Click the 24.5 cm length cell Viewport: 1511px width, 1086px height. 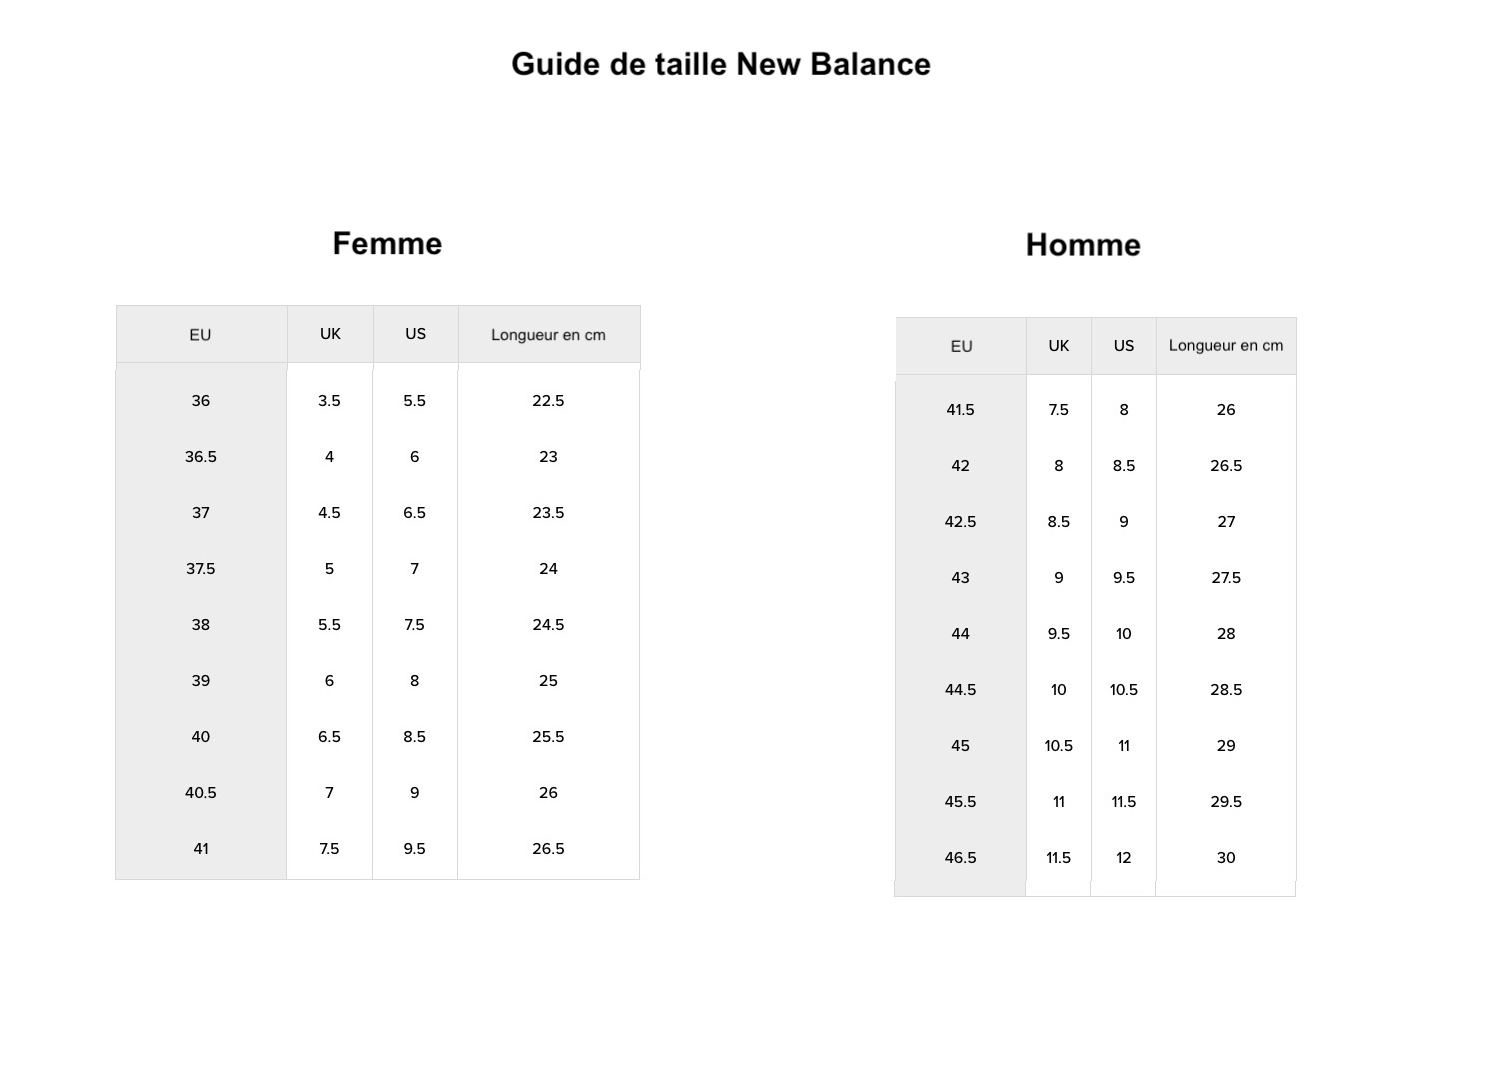(548, 625)
